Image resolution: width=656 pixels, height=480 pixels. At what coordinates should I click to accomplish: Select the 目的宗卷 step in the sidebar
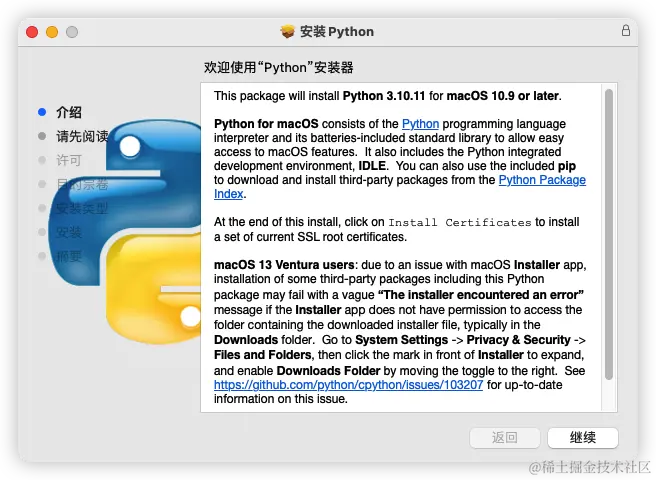point(82,184)
